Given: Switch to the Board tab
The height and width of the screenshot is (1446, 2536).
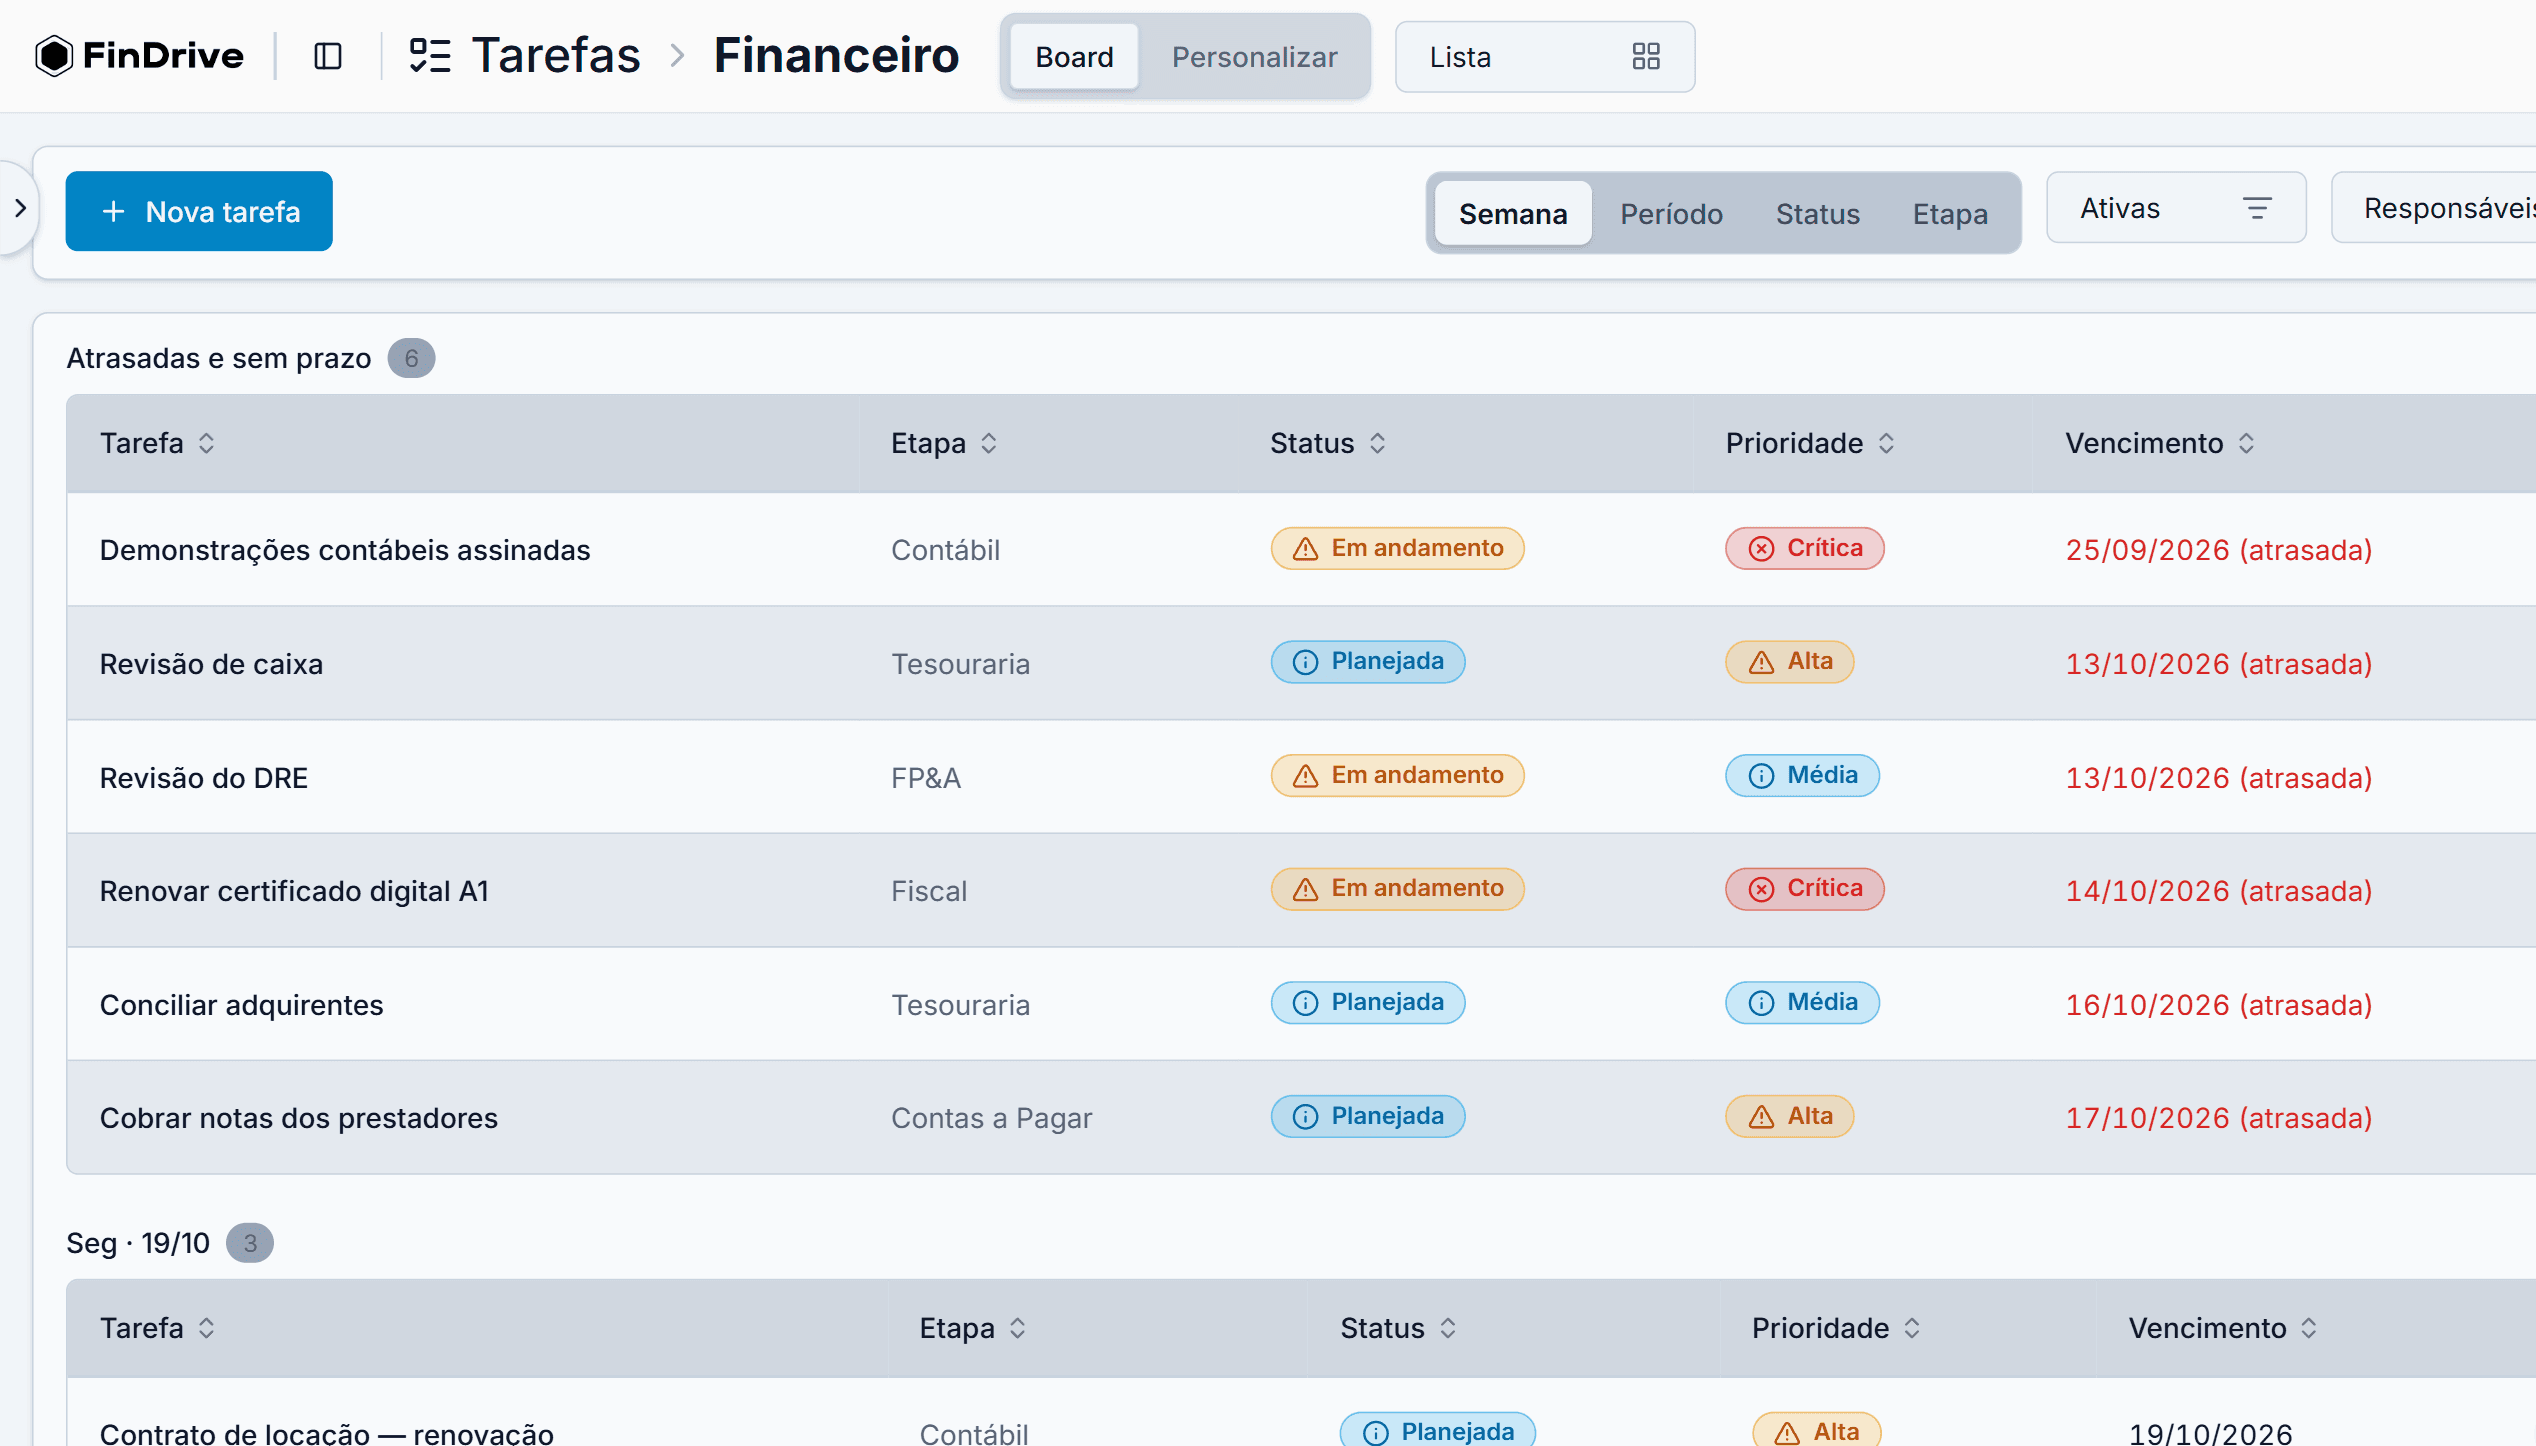Looking at the screenshot, I should click(x=1074, y=57).
